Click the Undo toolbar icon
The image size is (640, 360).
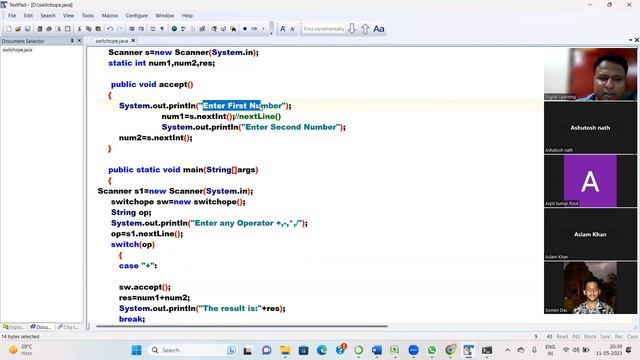coord(110,29)
